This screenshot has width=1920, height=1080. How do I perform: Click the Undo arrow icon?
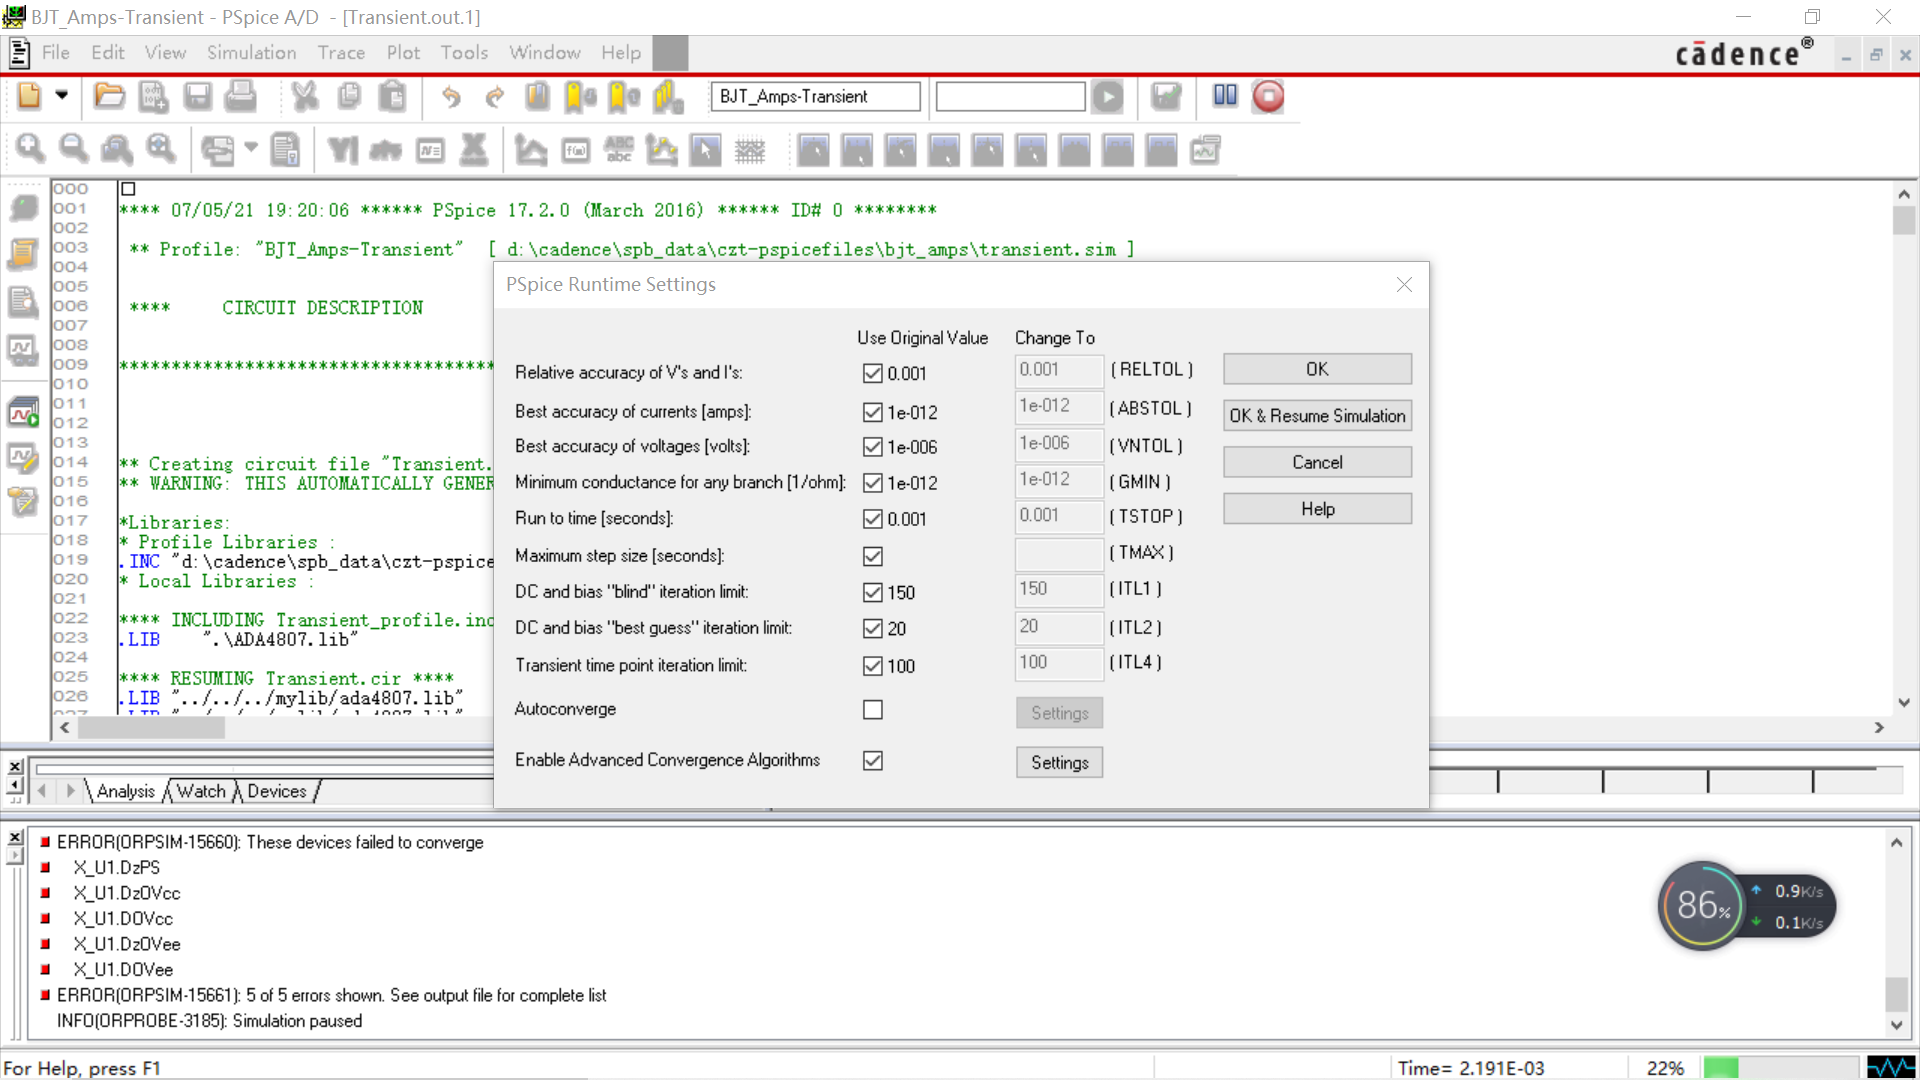(451, 96)
